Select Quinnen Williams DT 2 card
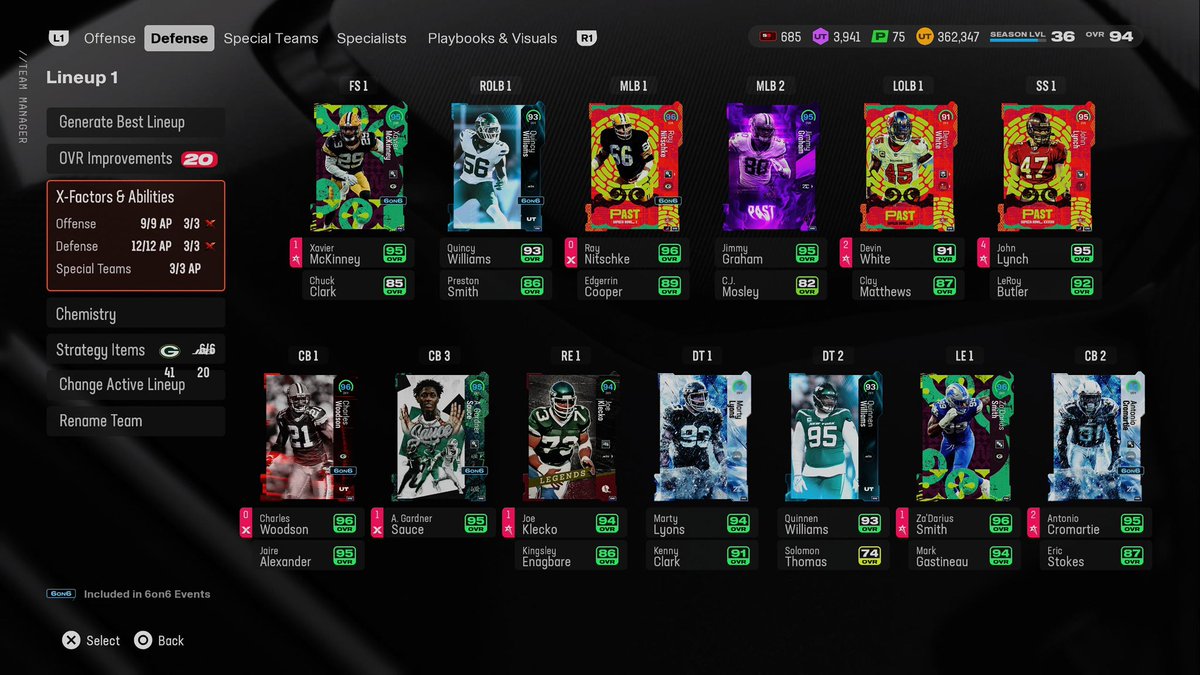This screenshot has width=1200, height=675. point(835,436)
